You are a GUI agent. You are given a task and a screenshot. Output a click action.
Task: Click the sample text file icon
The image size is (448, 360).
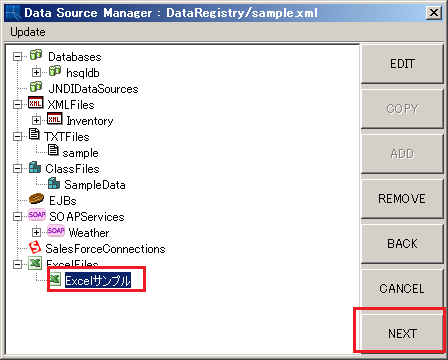[53, 150]
